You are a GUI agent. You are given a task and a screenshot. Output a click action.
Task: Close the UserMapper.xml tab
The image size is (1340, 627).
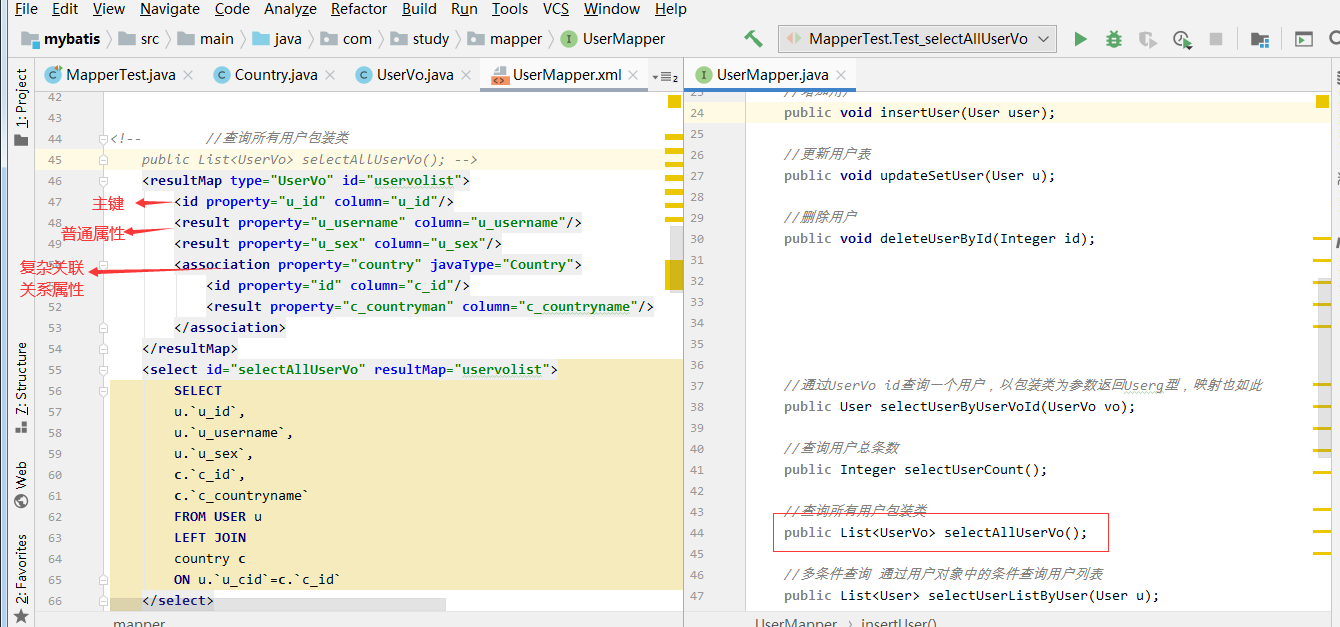(633, 75)
